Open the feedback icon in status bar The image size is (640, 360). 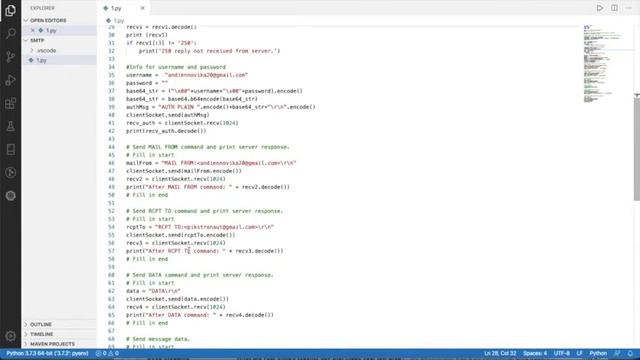[617, 353]
